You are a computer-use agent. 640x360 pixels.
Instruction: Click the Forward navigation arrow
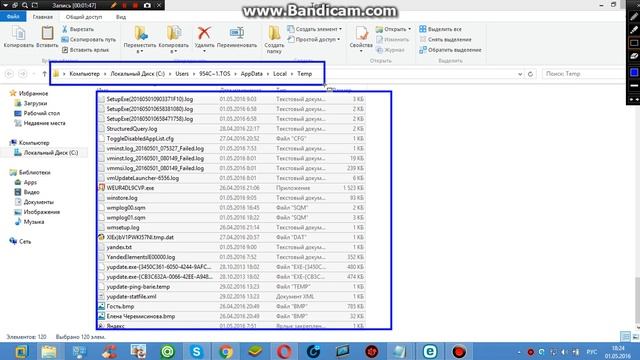point(23,74)
